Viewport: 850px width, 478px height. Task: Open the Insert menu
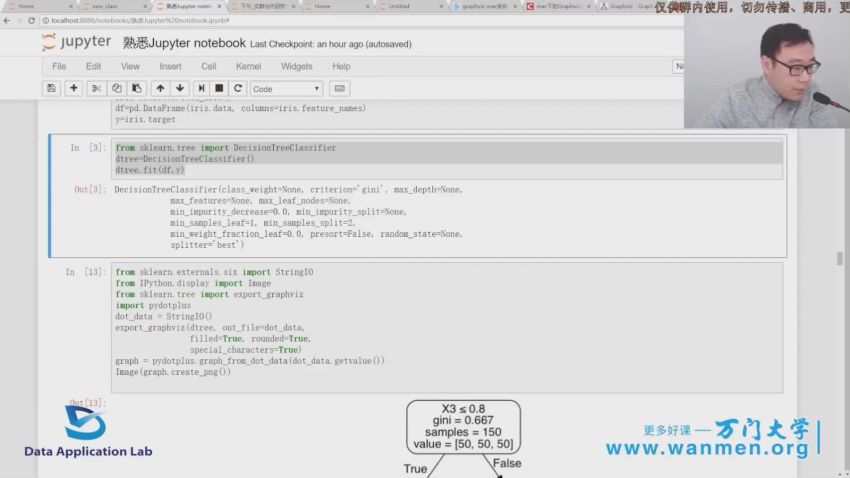point(170,66)
